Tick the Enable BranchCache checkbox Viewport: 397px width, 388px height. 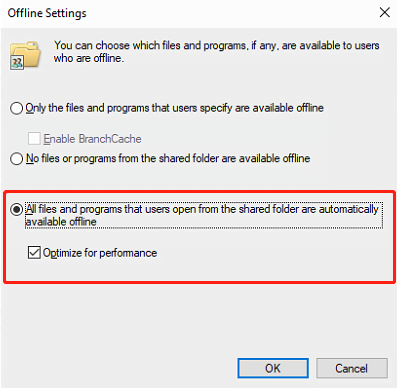[x=34, y=139]
